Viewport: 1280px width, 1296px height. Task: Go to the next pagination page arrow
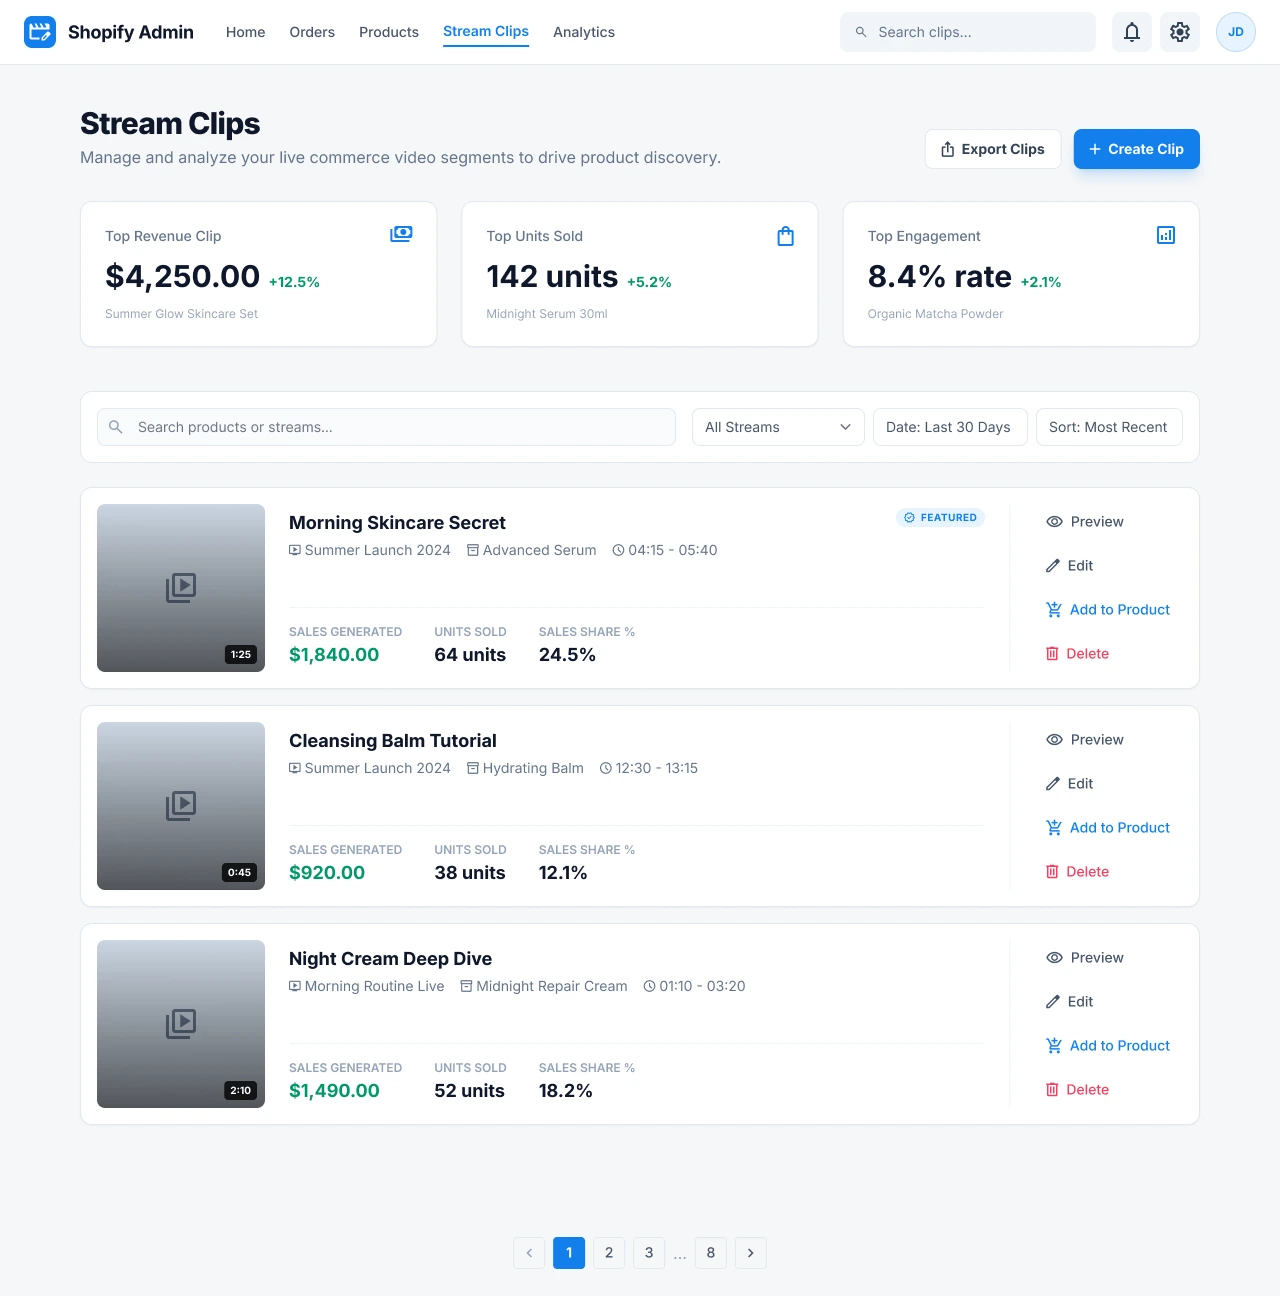[751, 1253]
